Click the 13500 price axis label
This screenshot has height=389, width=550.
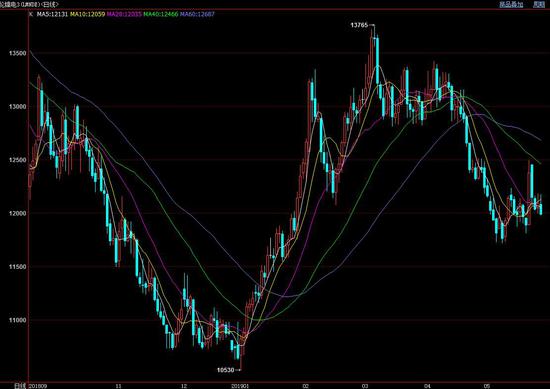(18, 53)
